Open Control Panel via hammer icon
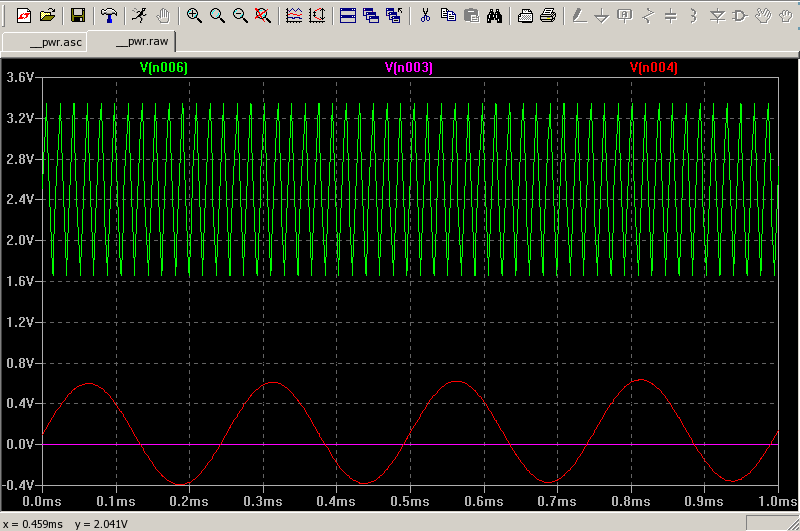The image size is (800, 531). tap(109, 15)
